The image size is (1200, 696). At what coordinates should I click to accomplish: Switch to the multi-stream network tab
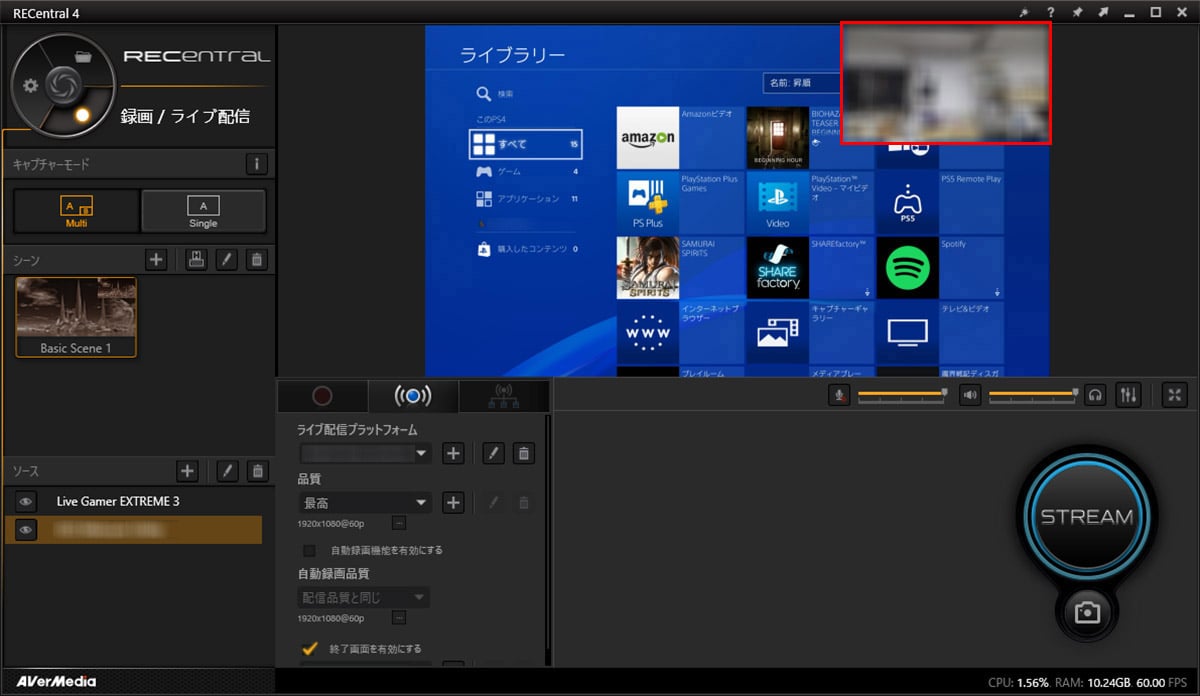click(x=504, y=396)
